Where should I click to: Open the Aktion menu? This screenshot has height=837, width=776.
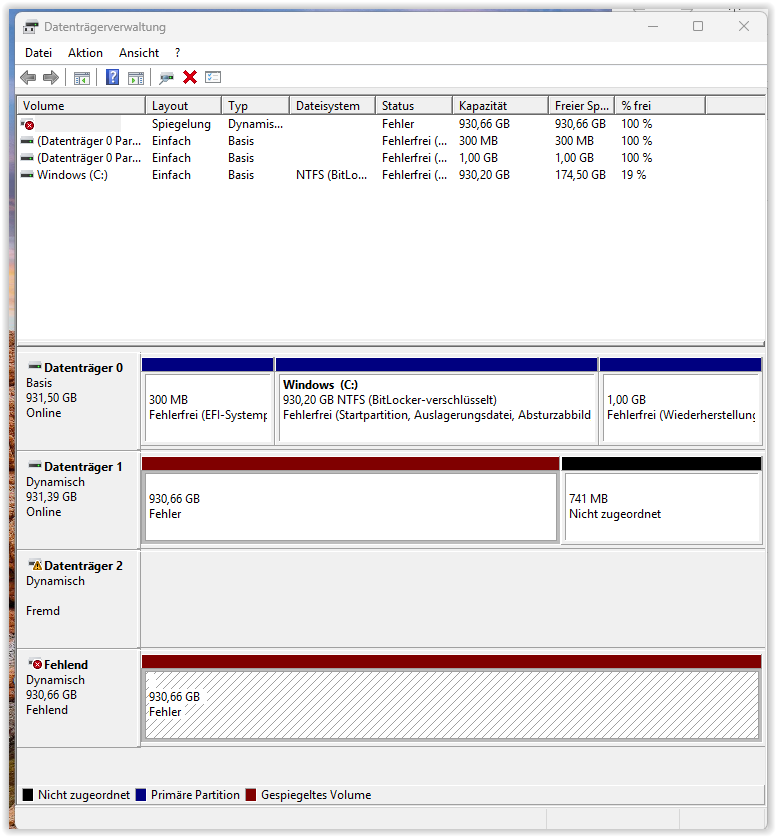coord(85,53)
